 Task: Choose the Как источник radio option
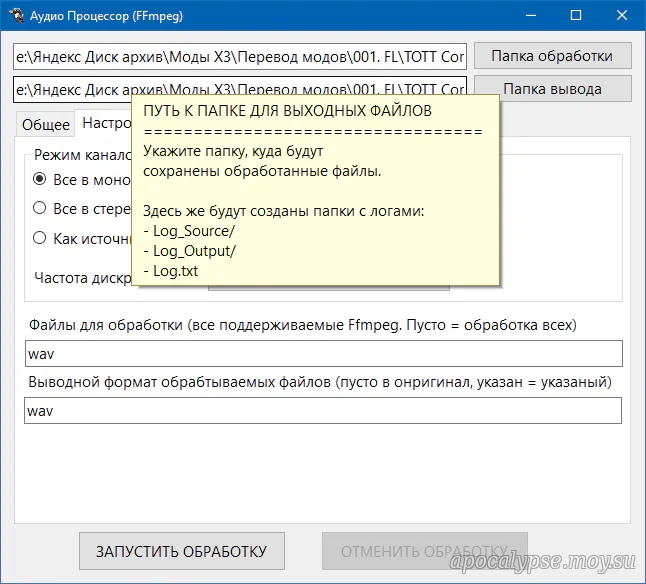(40, 238)
